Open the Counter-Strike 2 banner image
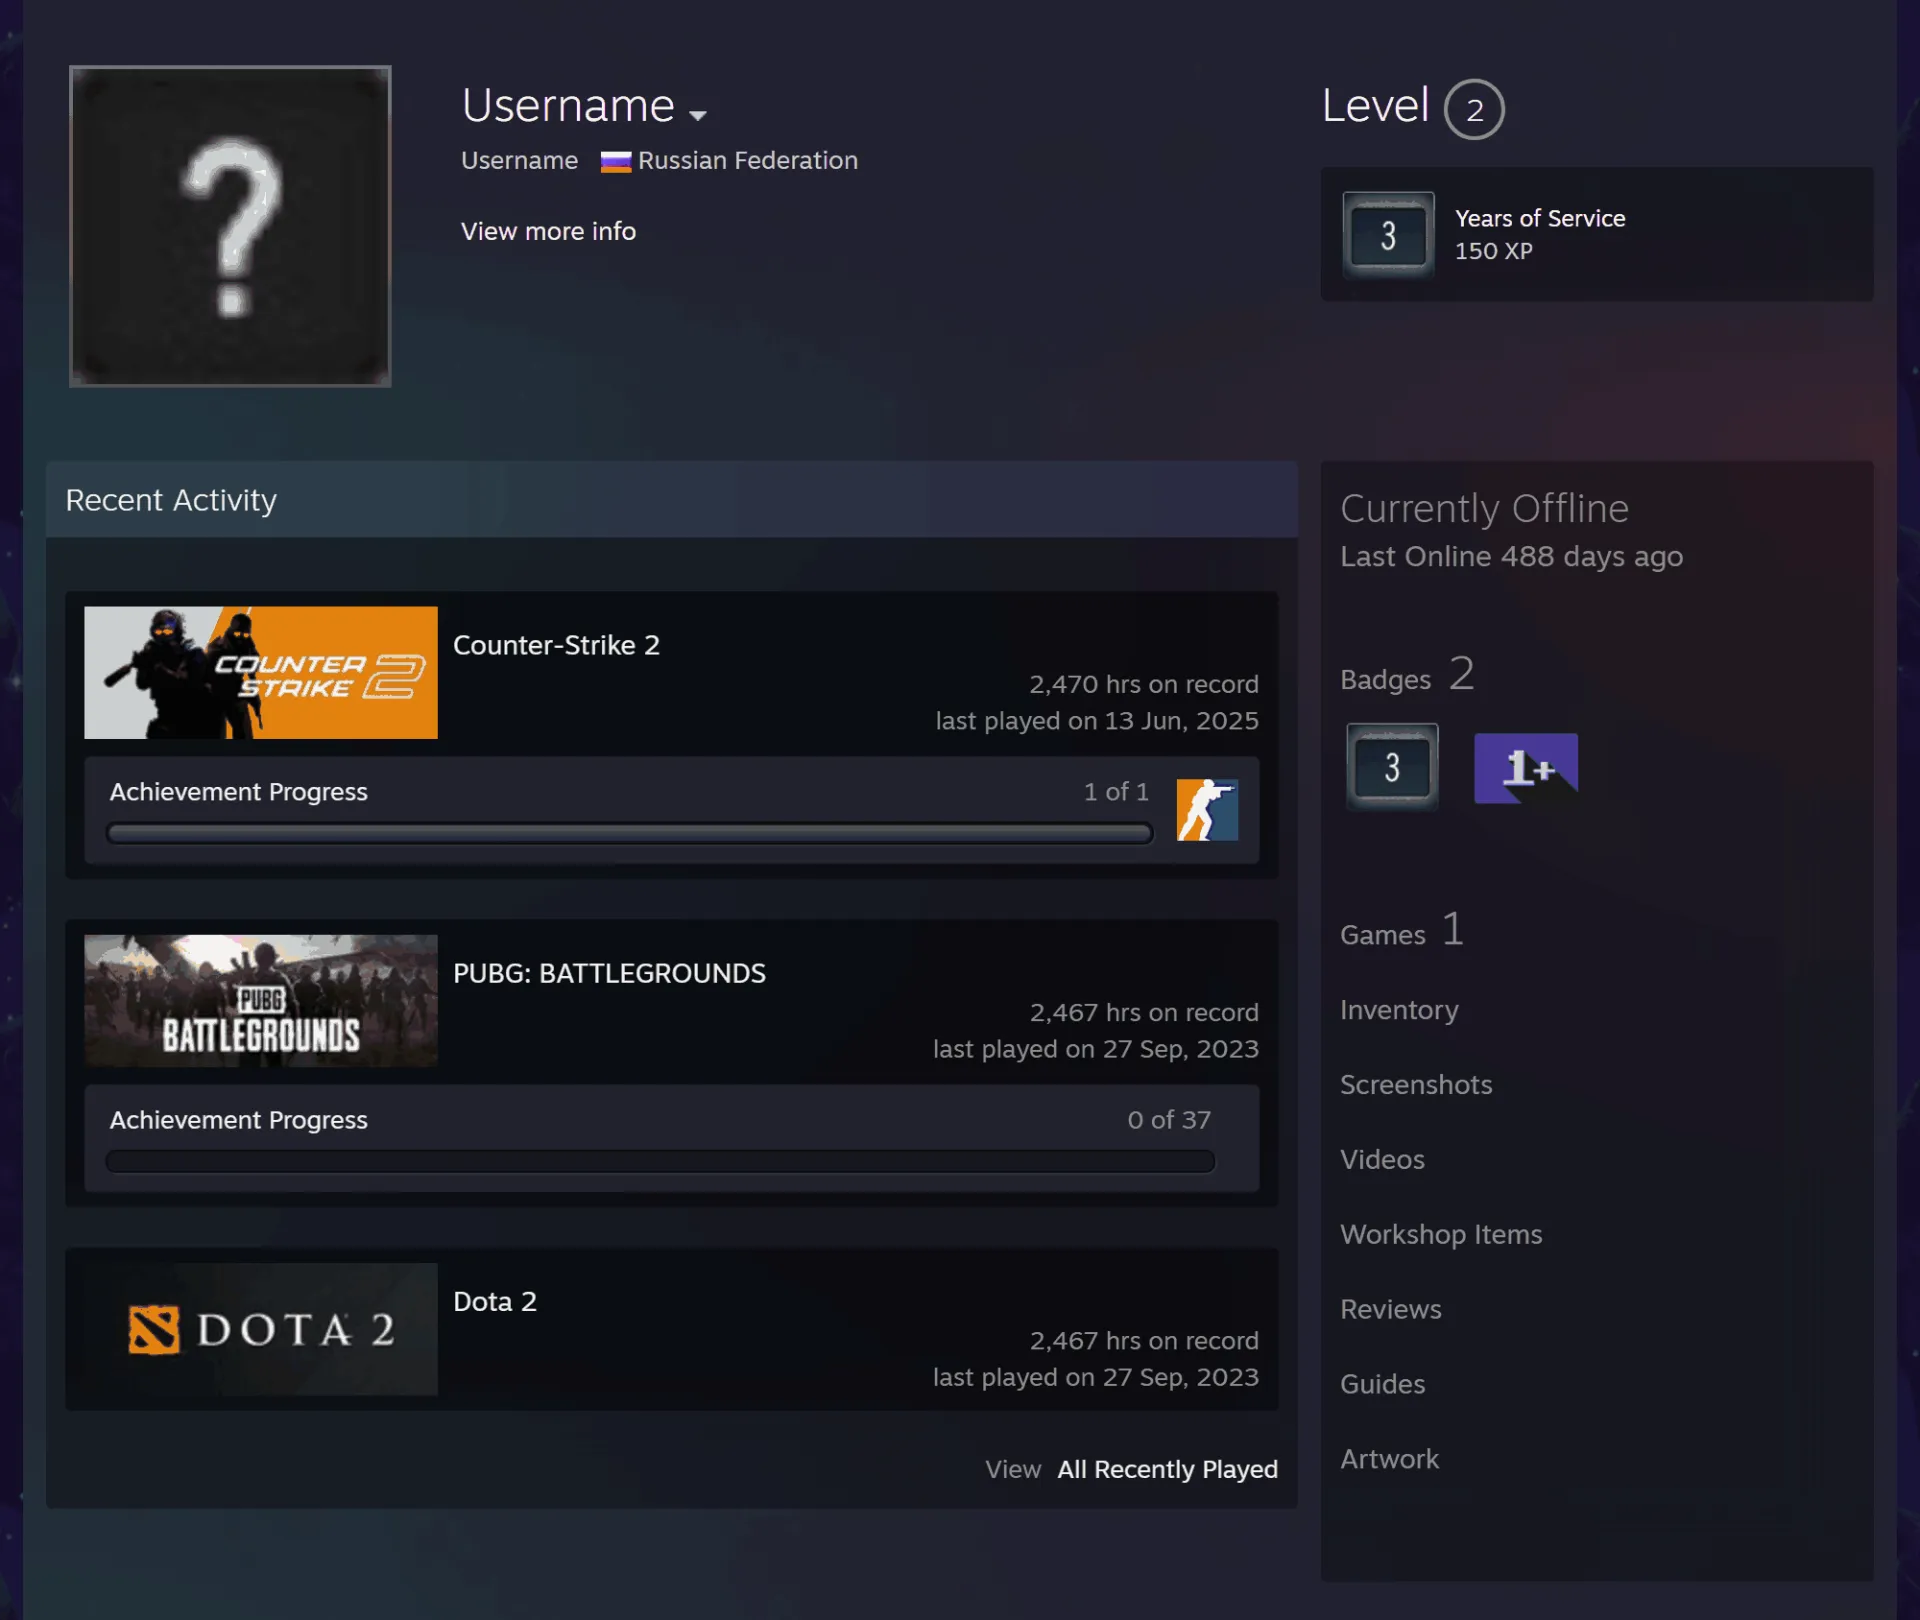Image resolution: width=1920 pixels, height=1620 pixels. coord(261,673)
